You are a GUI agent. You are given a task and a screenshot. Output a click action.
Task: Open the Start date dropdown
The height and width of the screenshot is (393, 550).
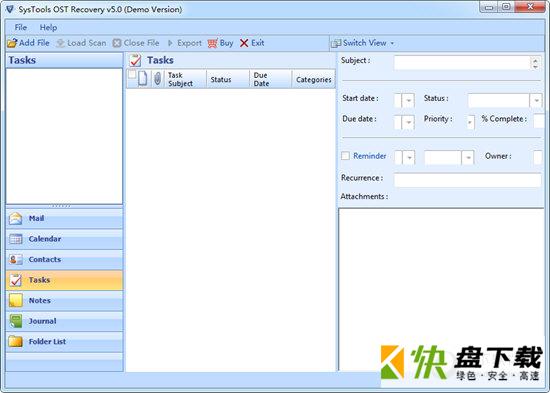click(408, 101)
